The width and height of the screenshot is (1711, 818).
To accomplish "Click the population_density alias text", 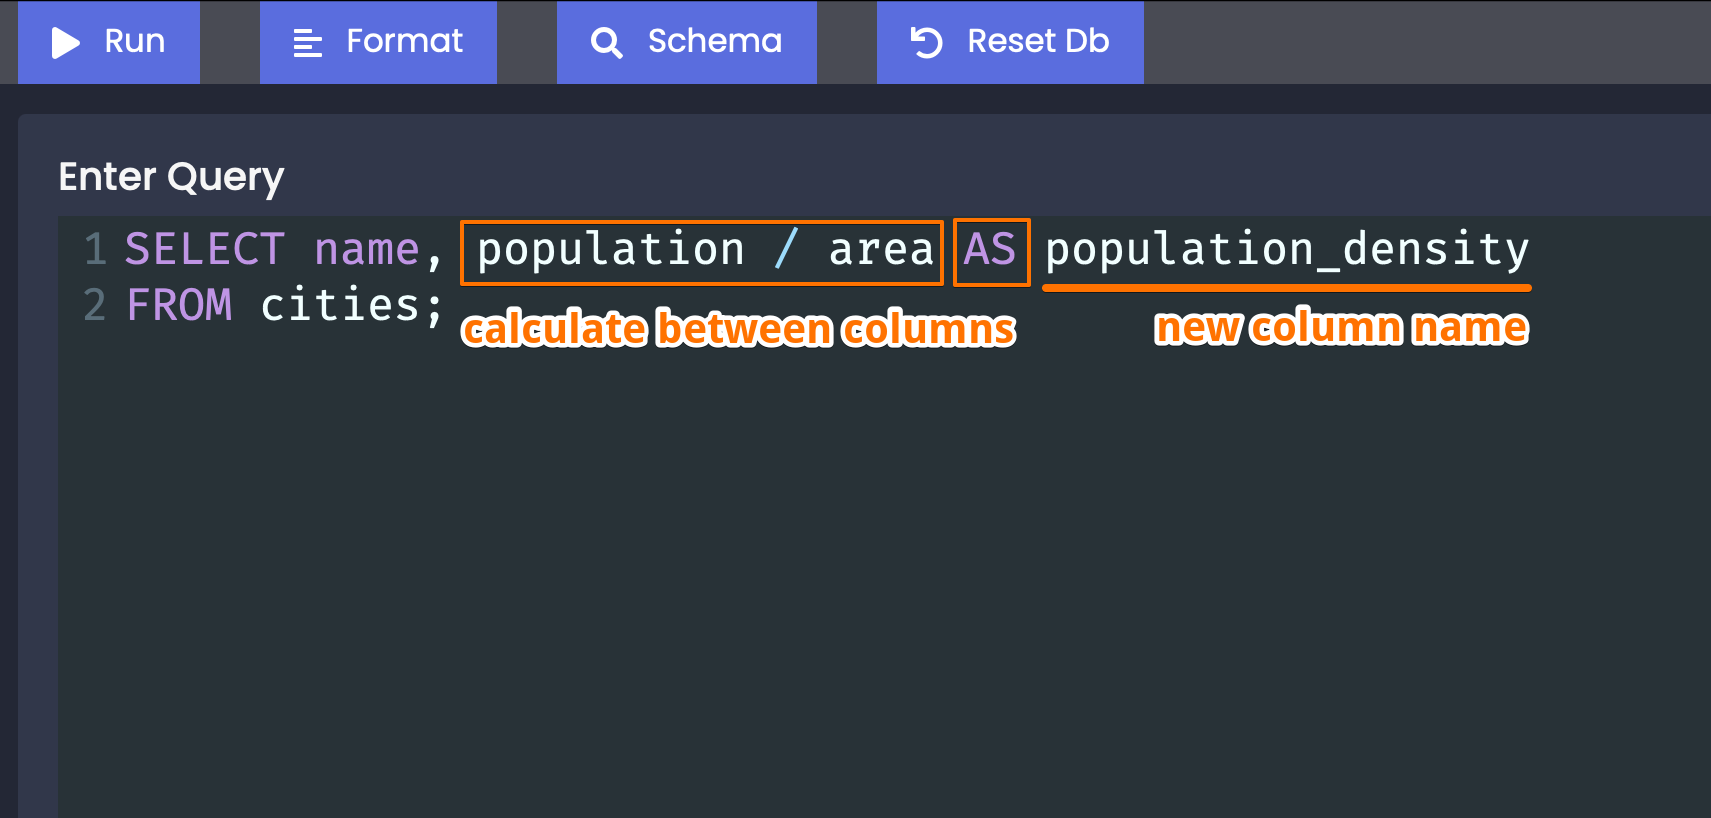I will (x=1288, y=250).
